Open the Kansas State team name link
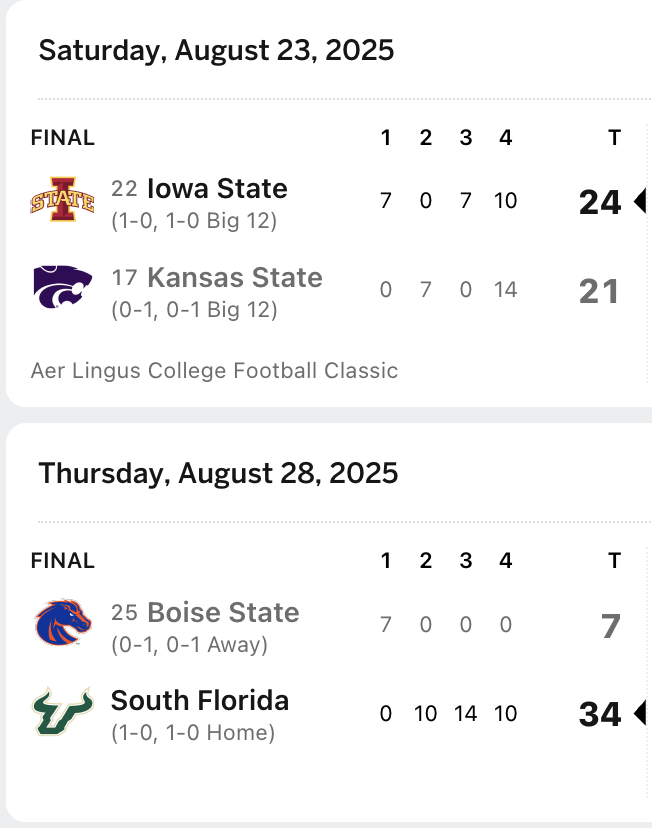Viewport: 652px width, 828px height. (234, 277)
